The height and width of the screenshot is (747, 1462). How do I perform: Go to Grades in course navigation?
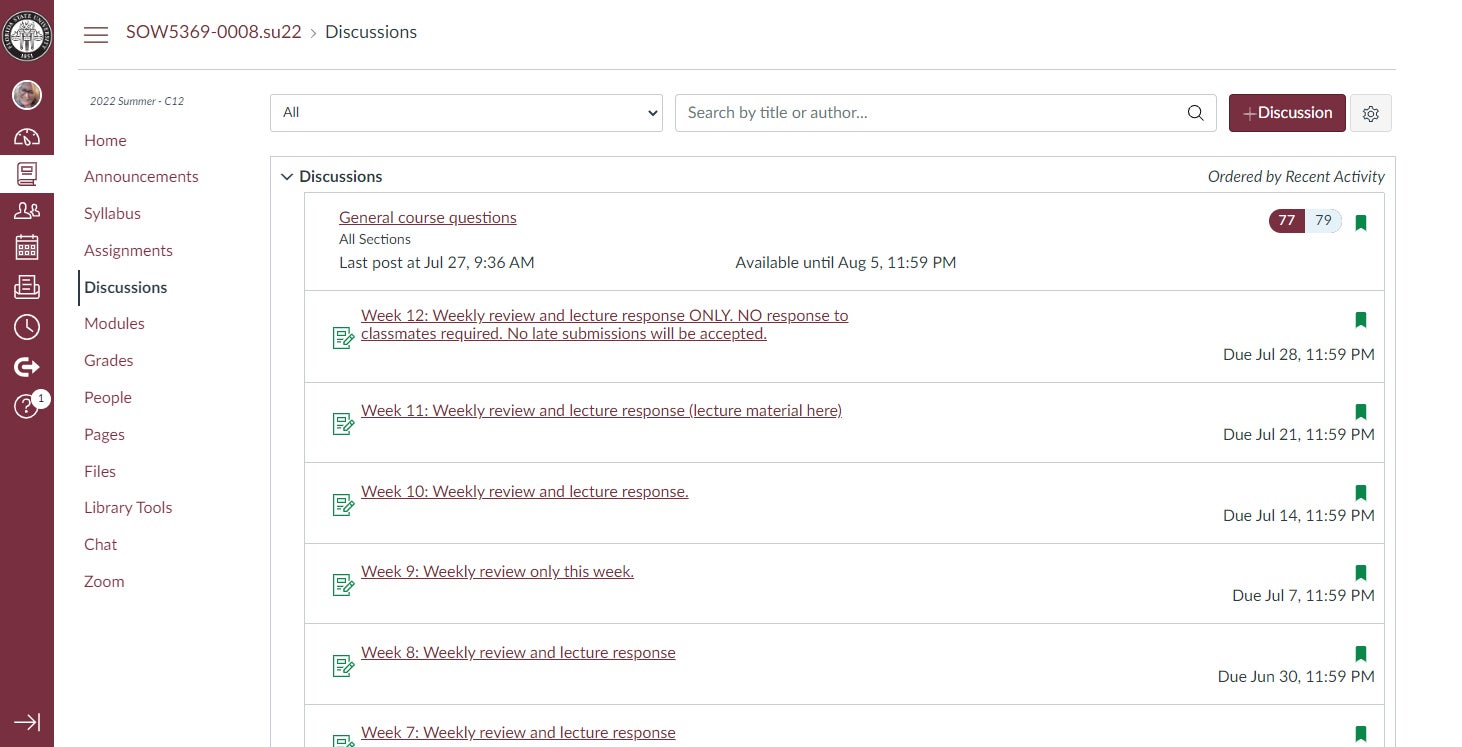tap(108, 360)
